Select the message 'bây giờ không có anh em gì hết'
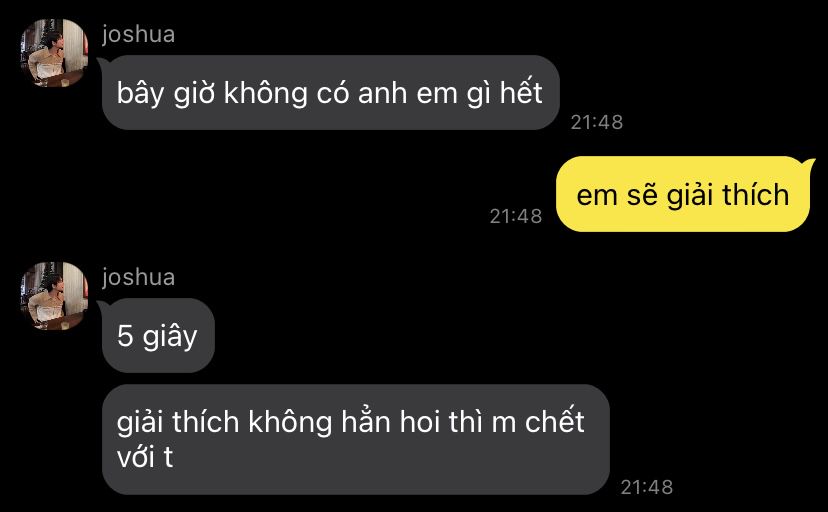The width and height of the screenshot is (828, 512). point(331,92)
